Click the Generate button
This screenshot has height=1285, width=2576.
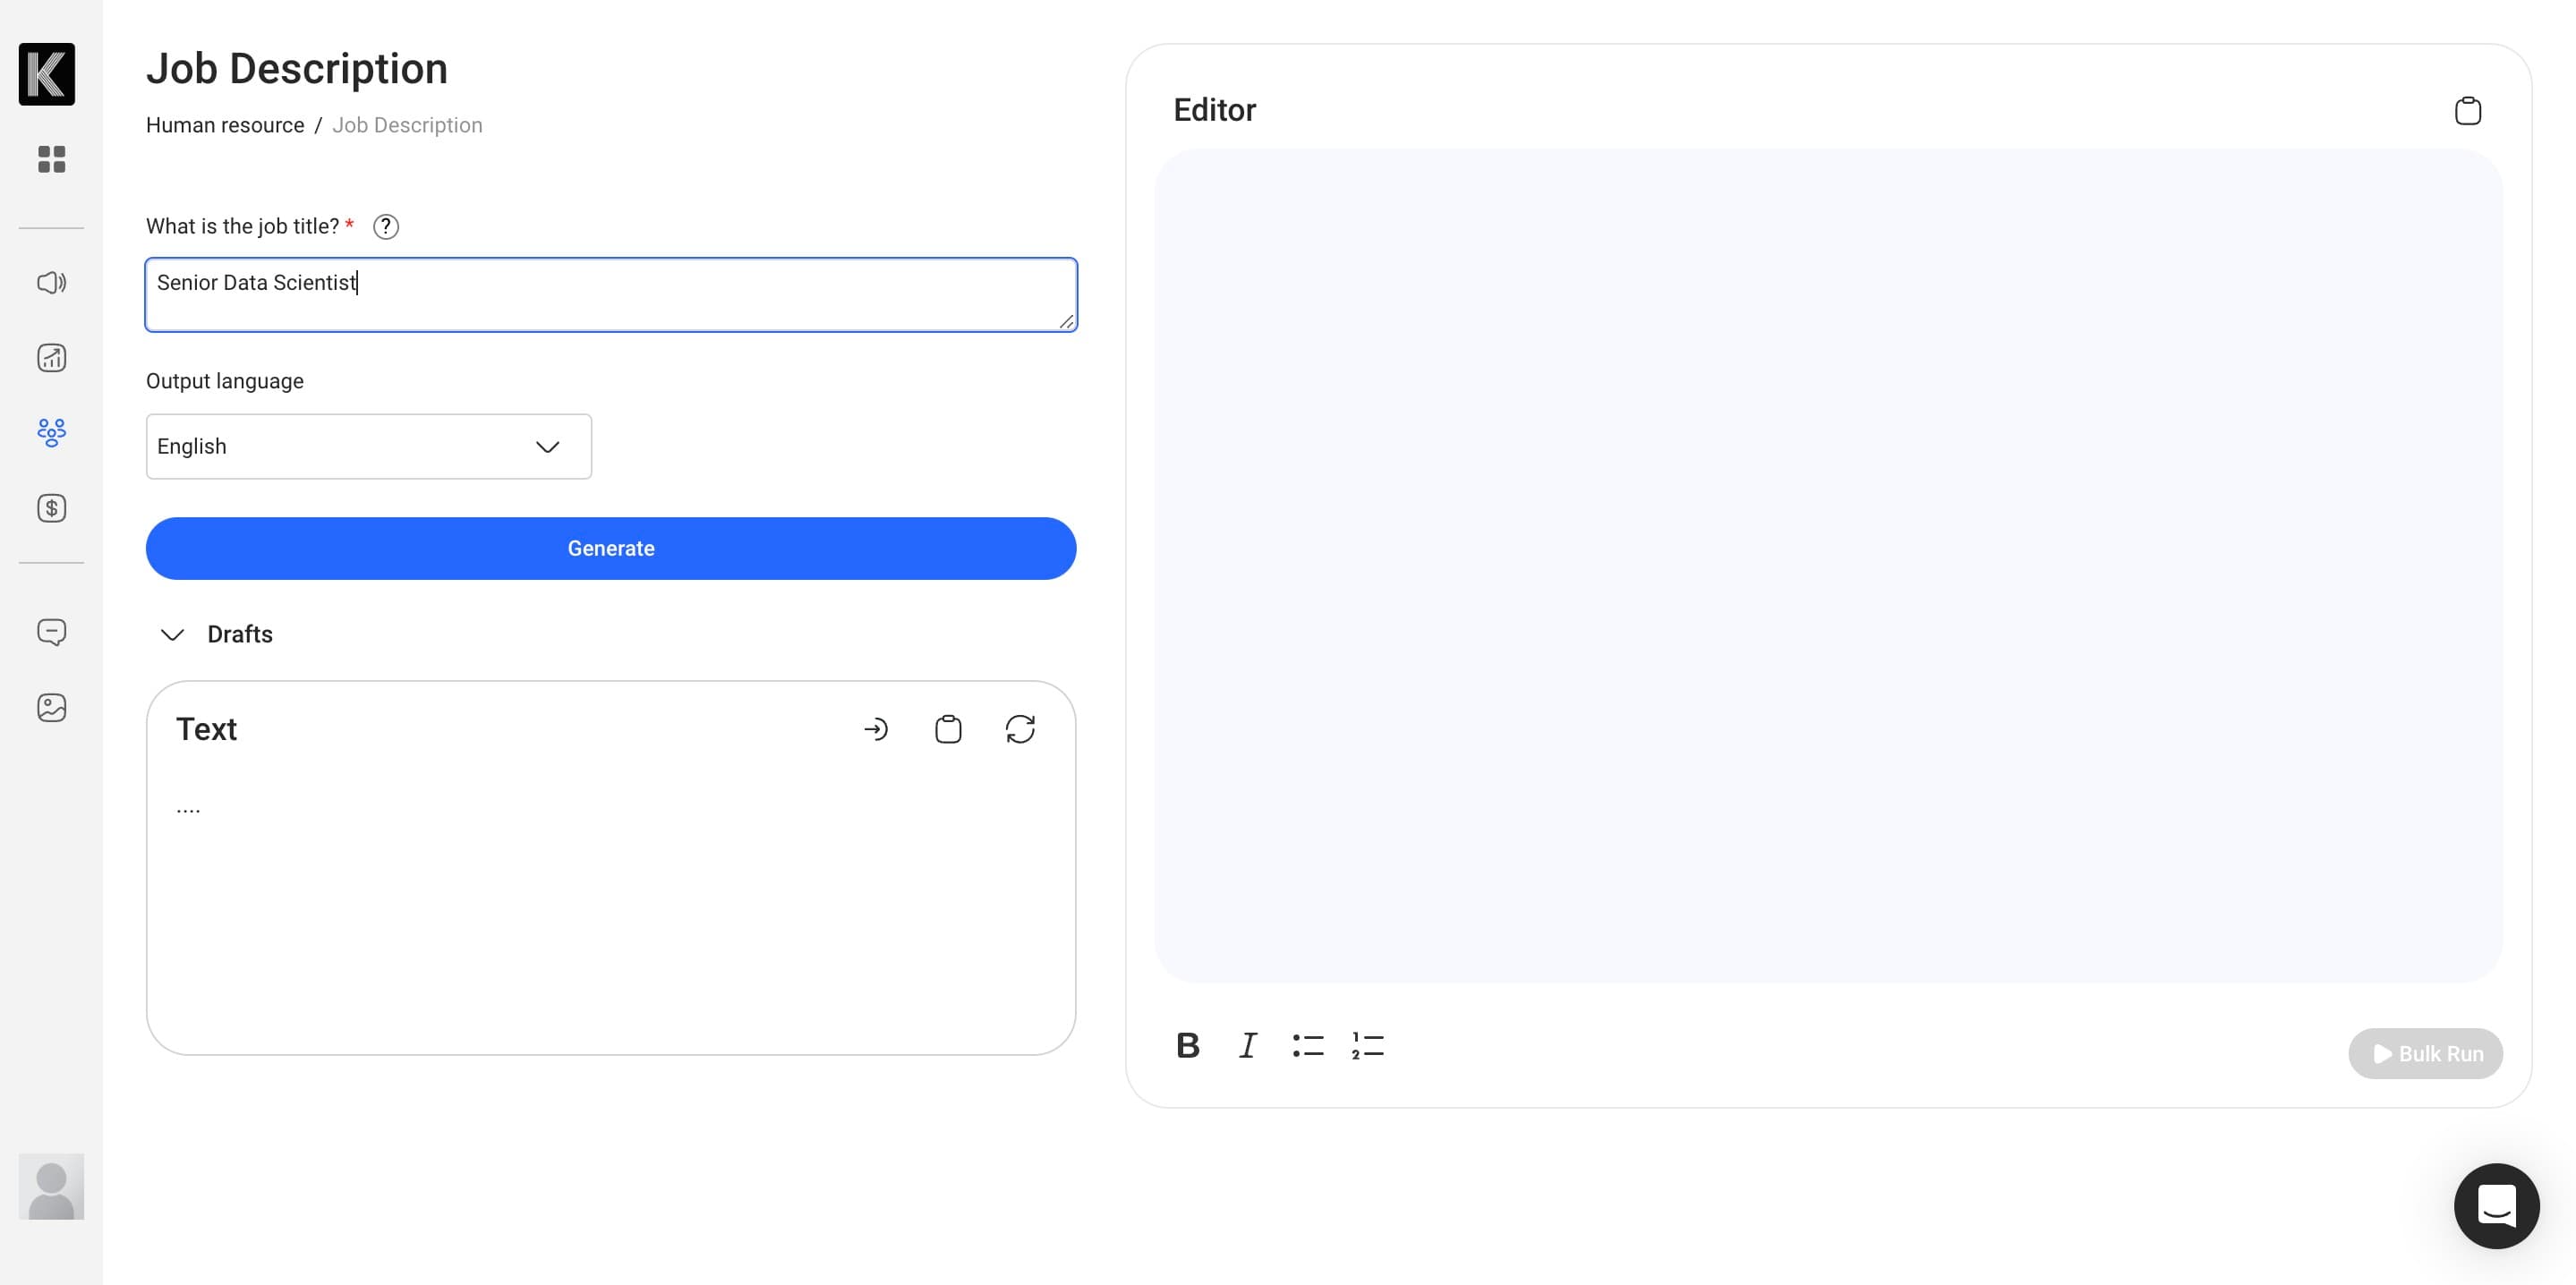pos(611,549)
